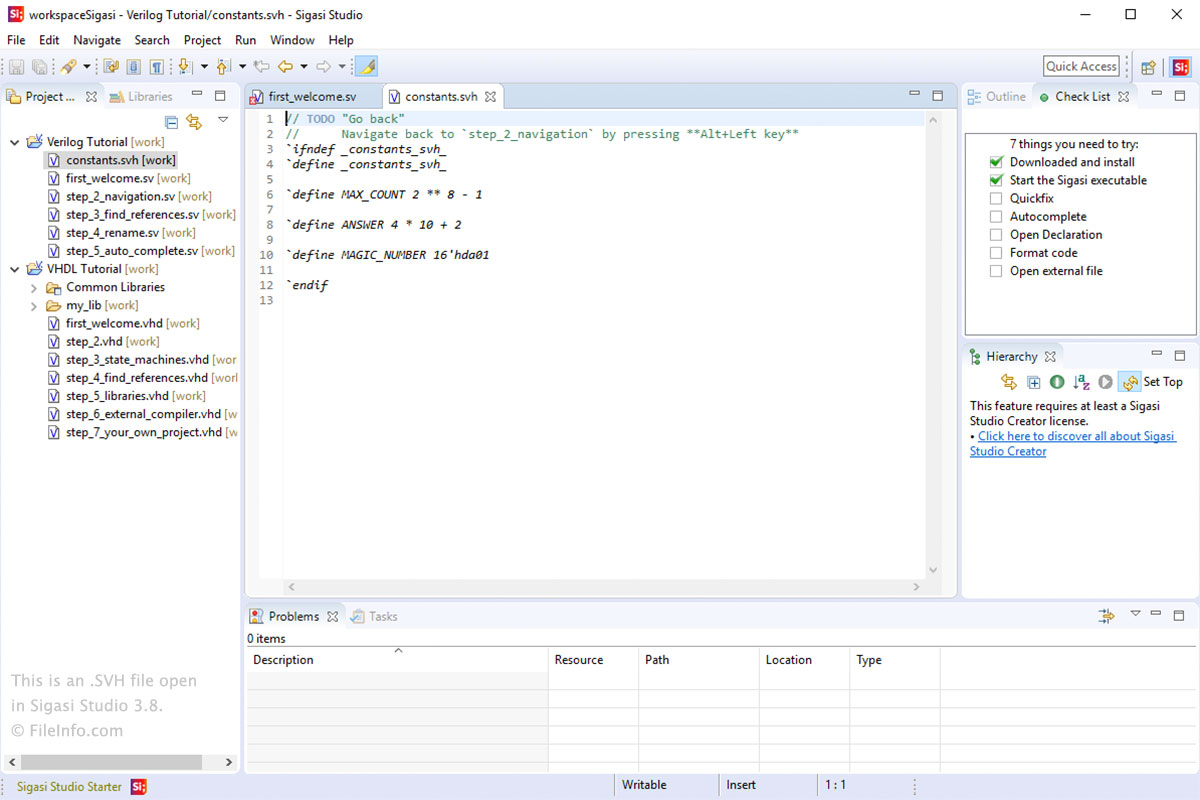Screen dimensions: 1200x800
Task: Click the alphabetical Sort icon in Hierarchy
Action: click(x=1081, y=382)
